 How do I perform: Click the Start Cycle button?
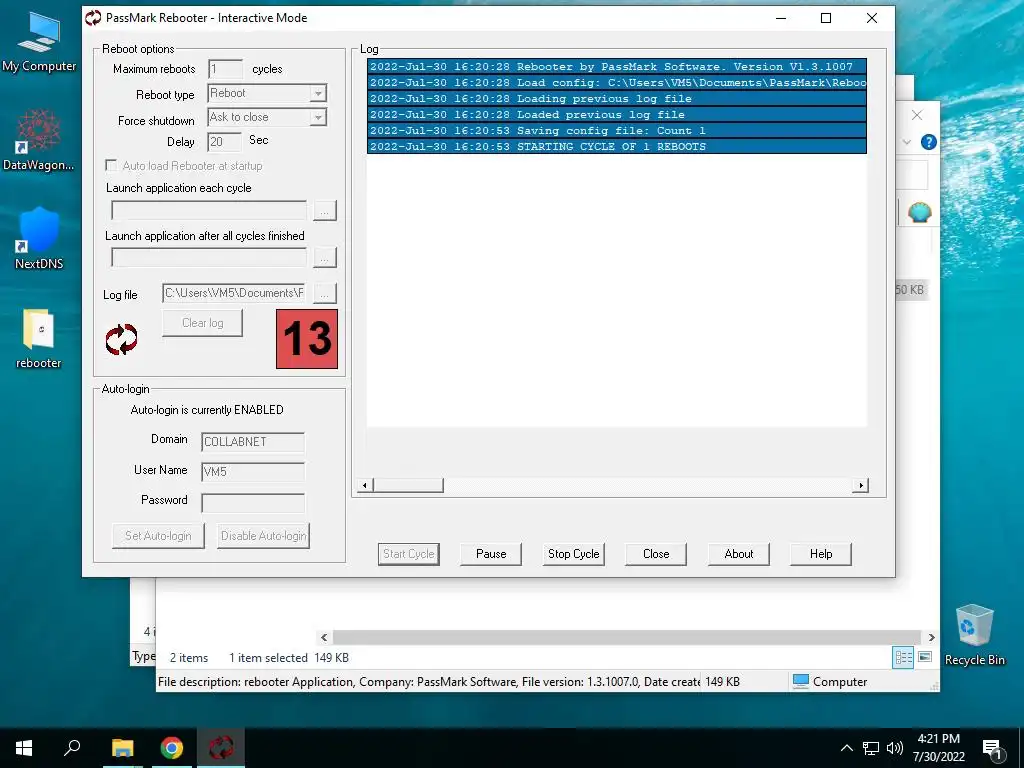click(408, 554)
